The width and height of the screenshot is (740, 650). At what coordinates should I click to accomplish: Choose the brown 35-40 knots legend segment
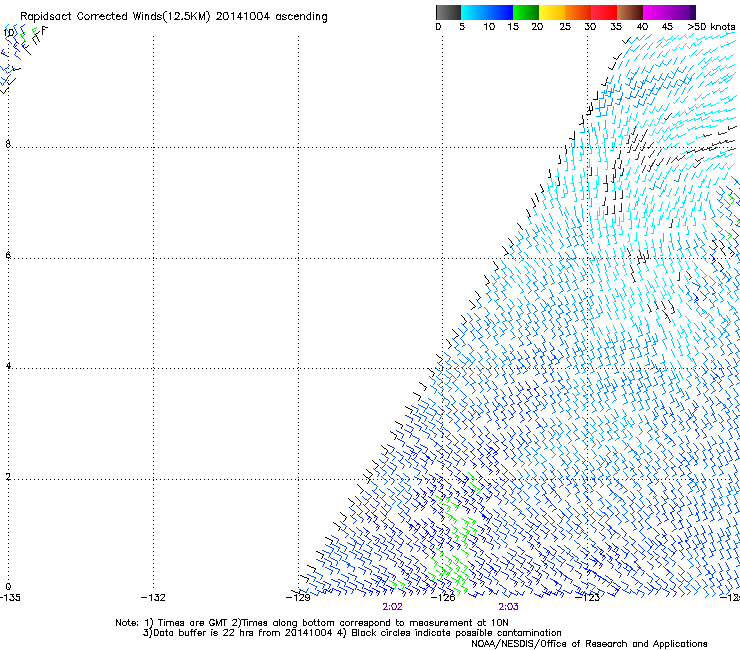630,12
